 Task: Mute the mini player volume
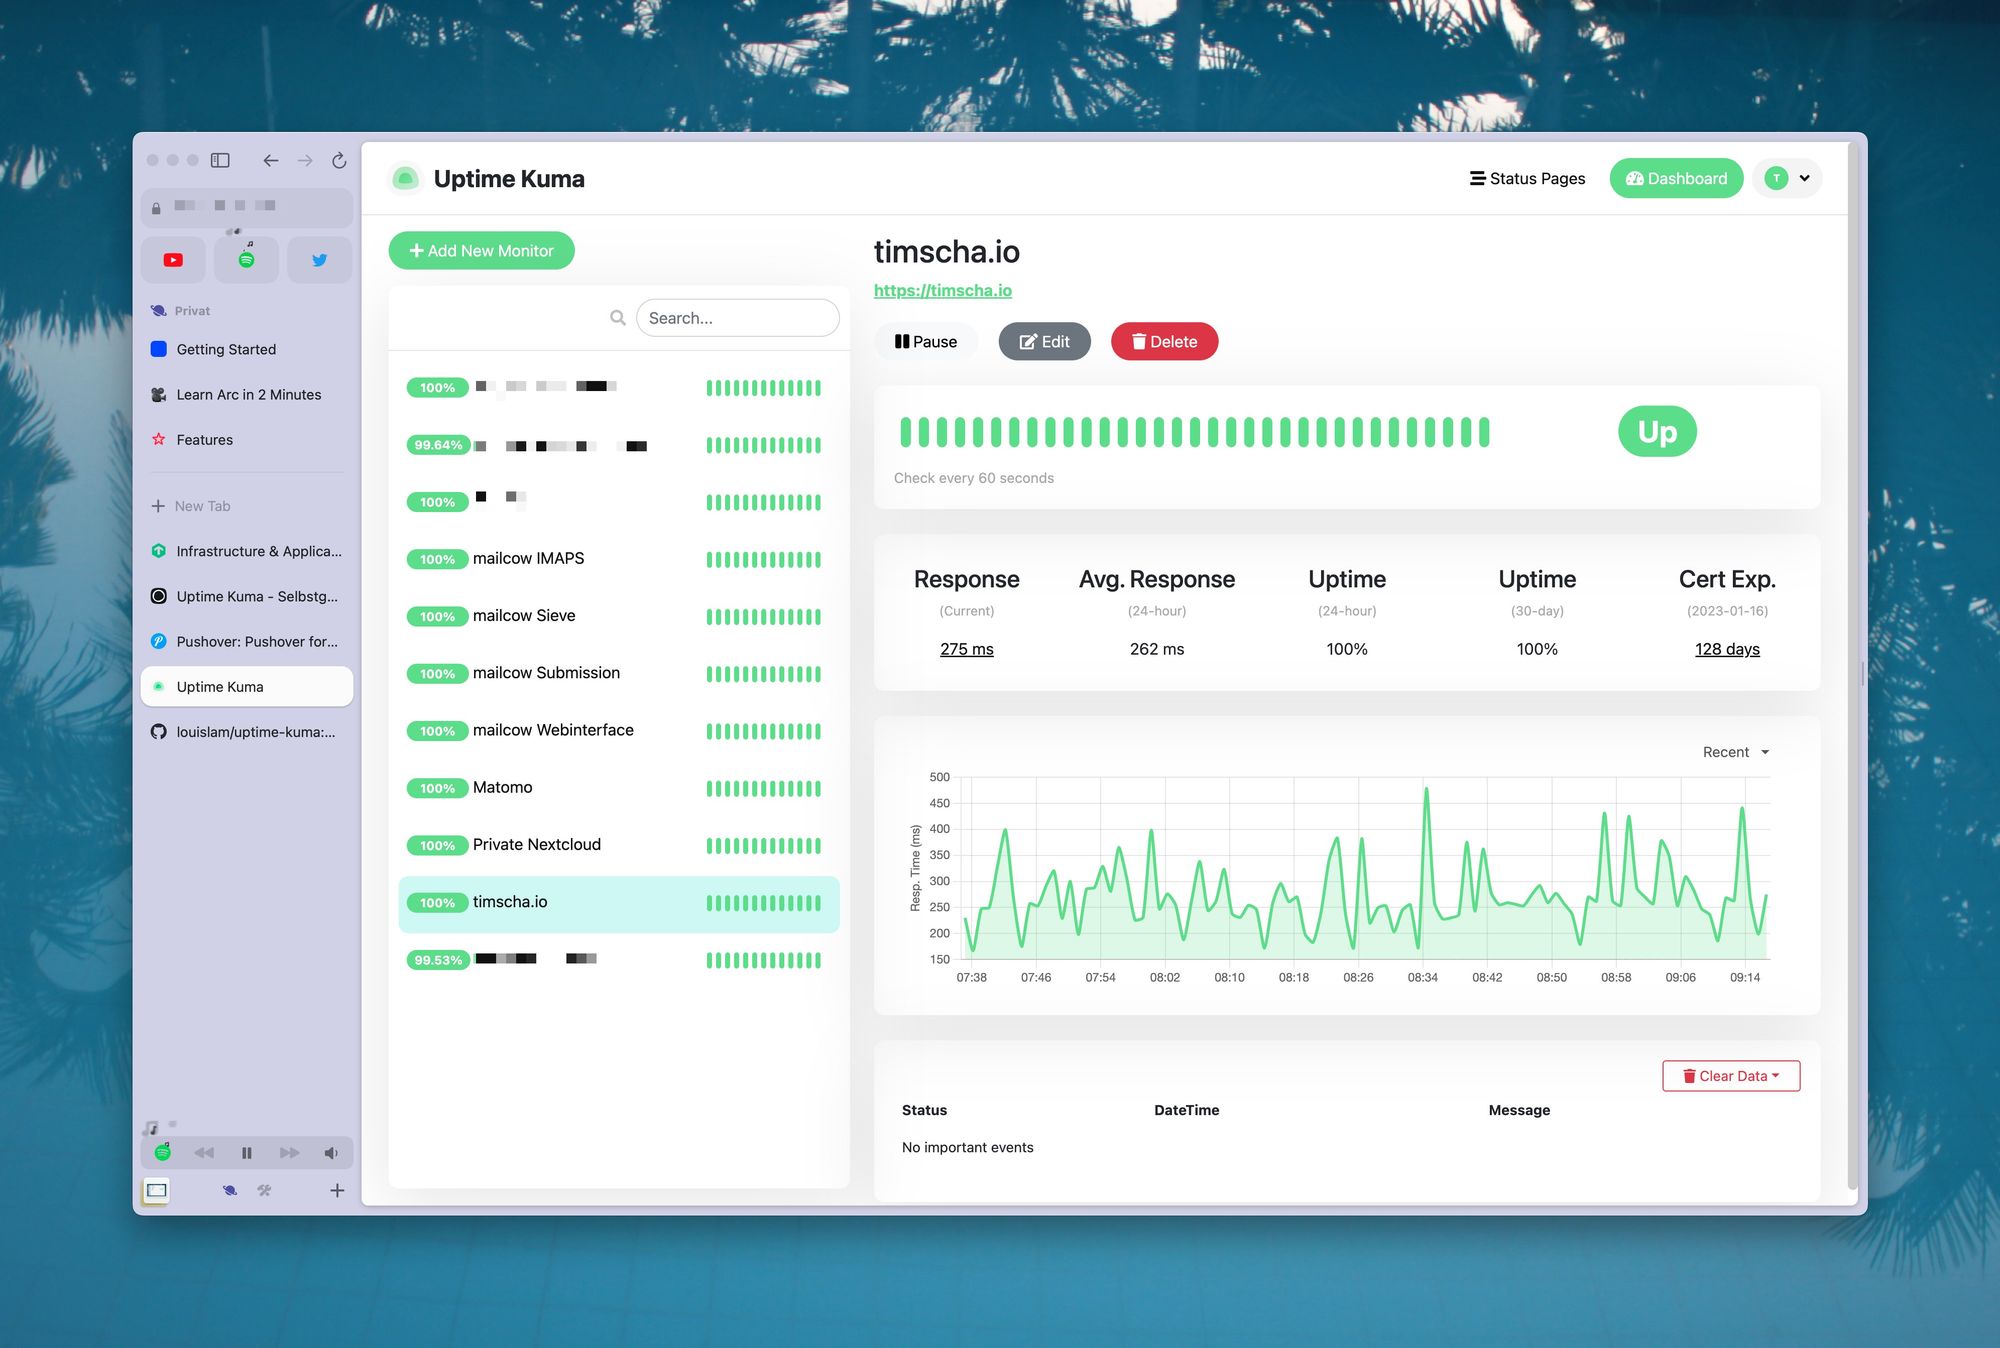(331, 1153)
